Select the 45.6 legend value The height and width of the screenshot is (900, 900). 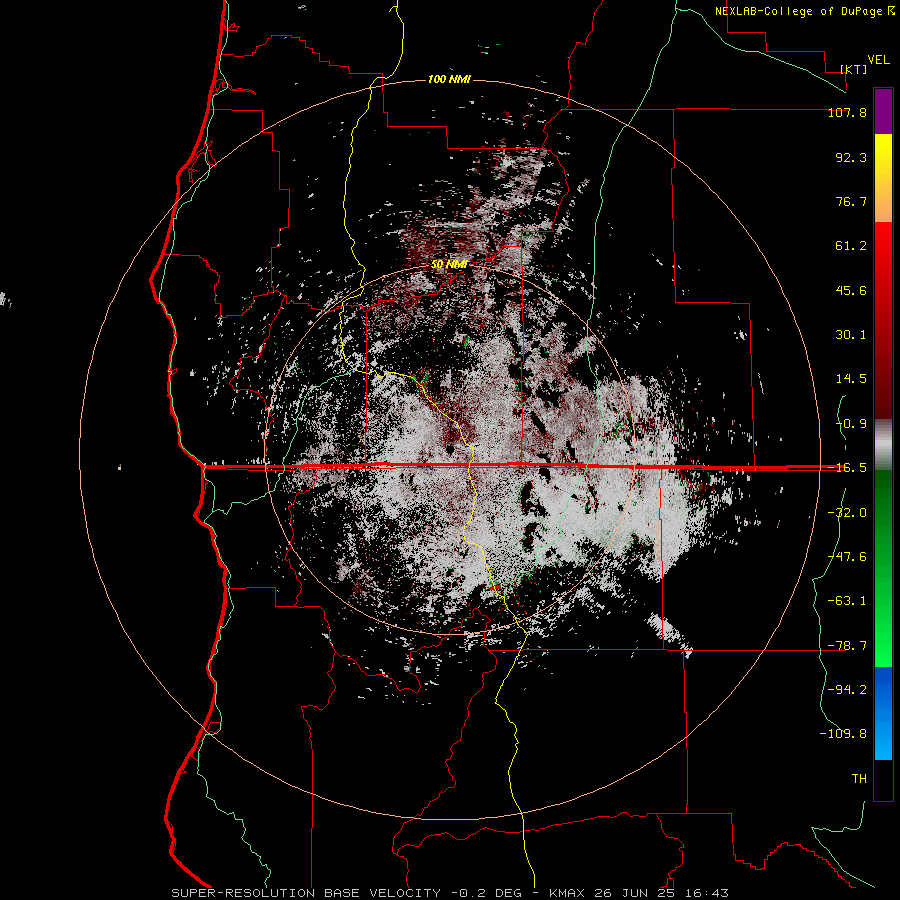[851, 290]
